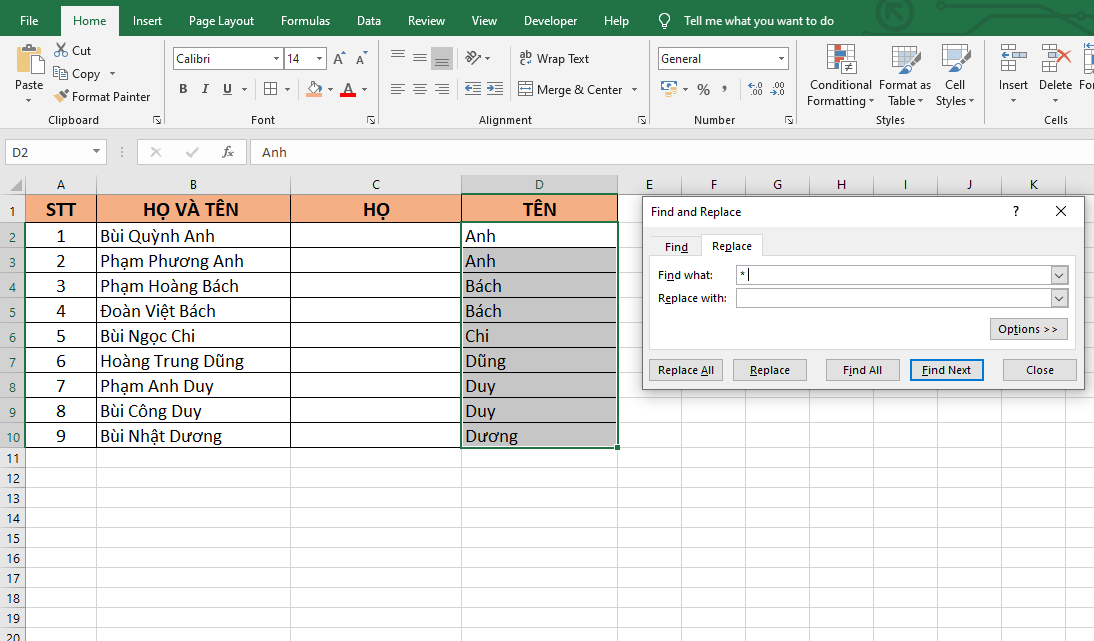Toggle Wrap Text for selected cells

point(554,59)
